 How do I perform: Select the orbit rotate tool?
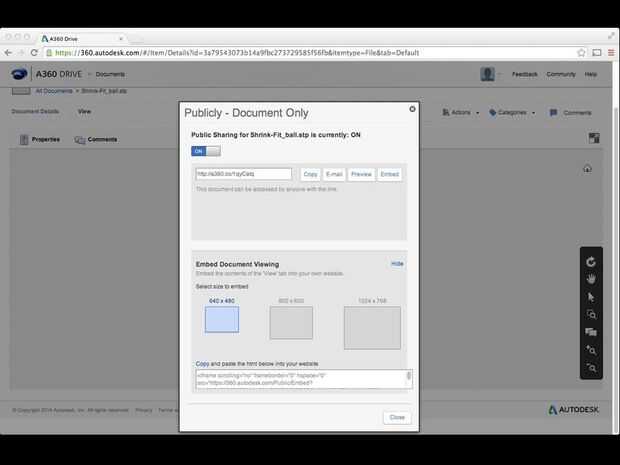tap(591, 262)
